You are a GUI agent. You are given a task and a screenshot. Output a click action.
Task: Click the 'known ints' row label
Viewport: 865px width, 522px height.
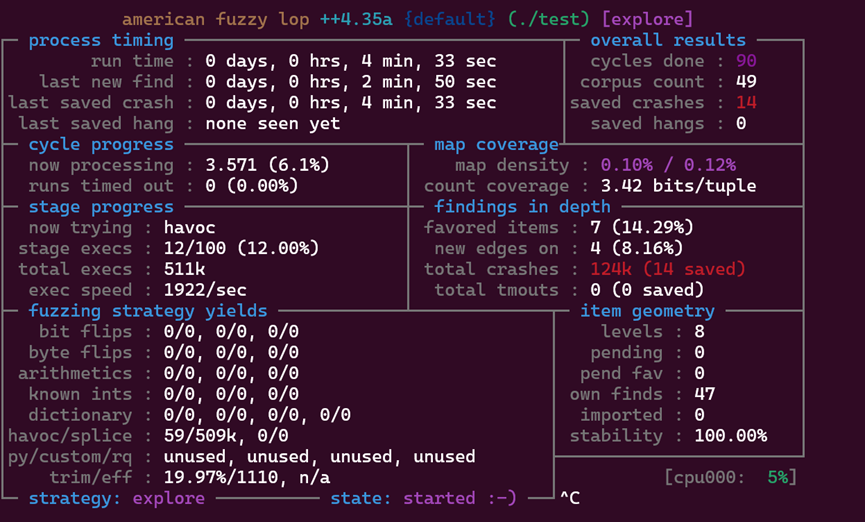[x=81, y=396]
